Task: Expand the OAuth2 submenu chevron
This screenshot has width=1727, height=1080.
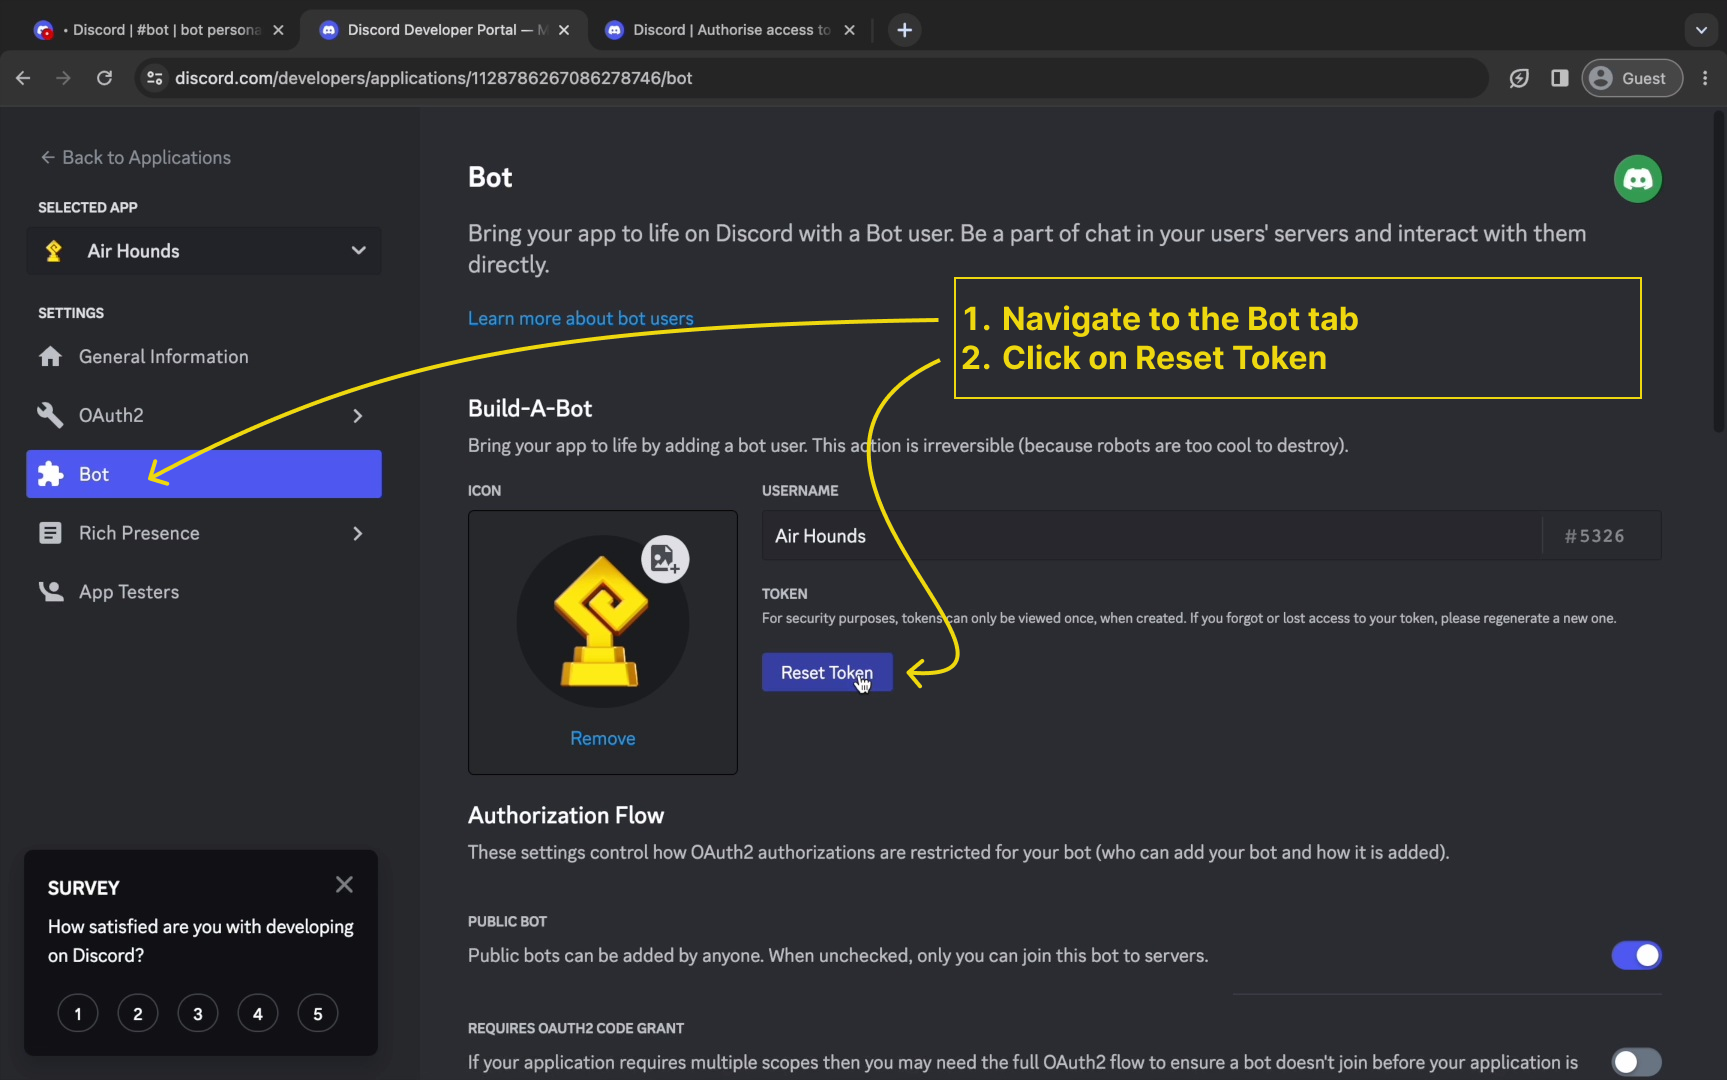Action: coord(358,416)
